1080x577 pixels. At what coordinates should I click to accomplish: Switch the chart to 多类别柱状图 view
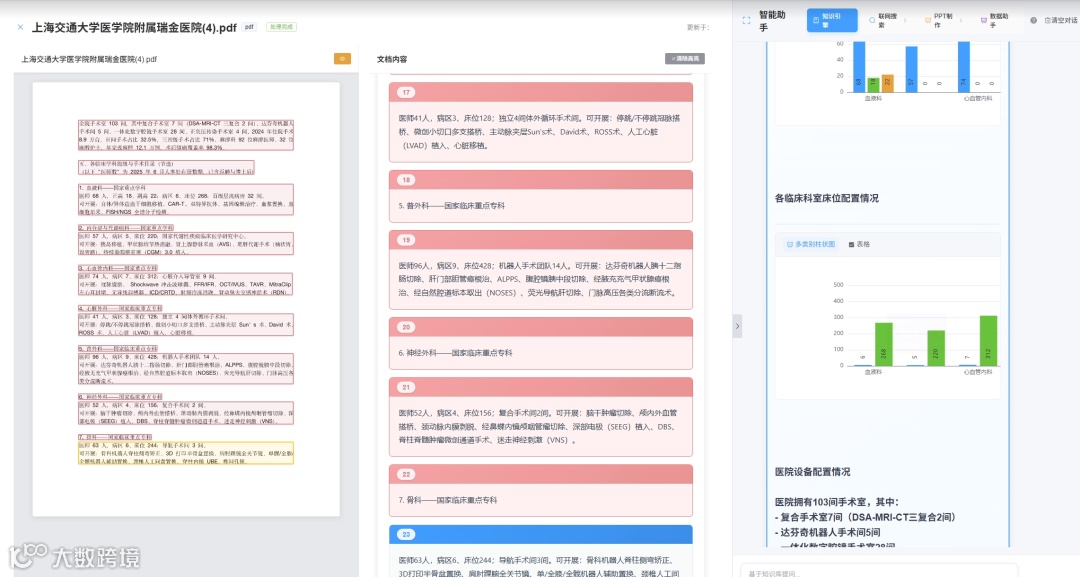pyautogui.click(x=811, y=244)
